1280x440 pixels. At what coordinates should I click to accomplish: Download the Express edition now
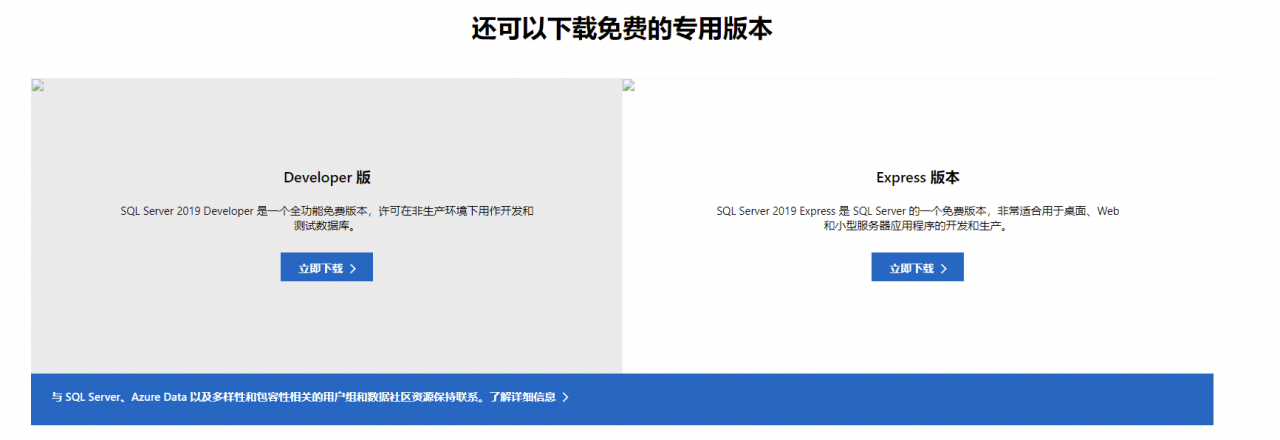(917, 267)
